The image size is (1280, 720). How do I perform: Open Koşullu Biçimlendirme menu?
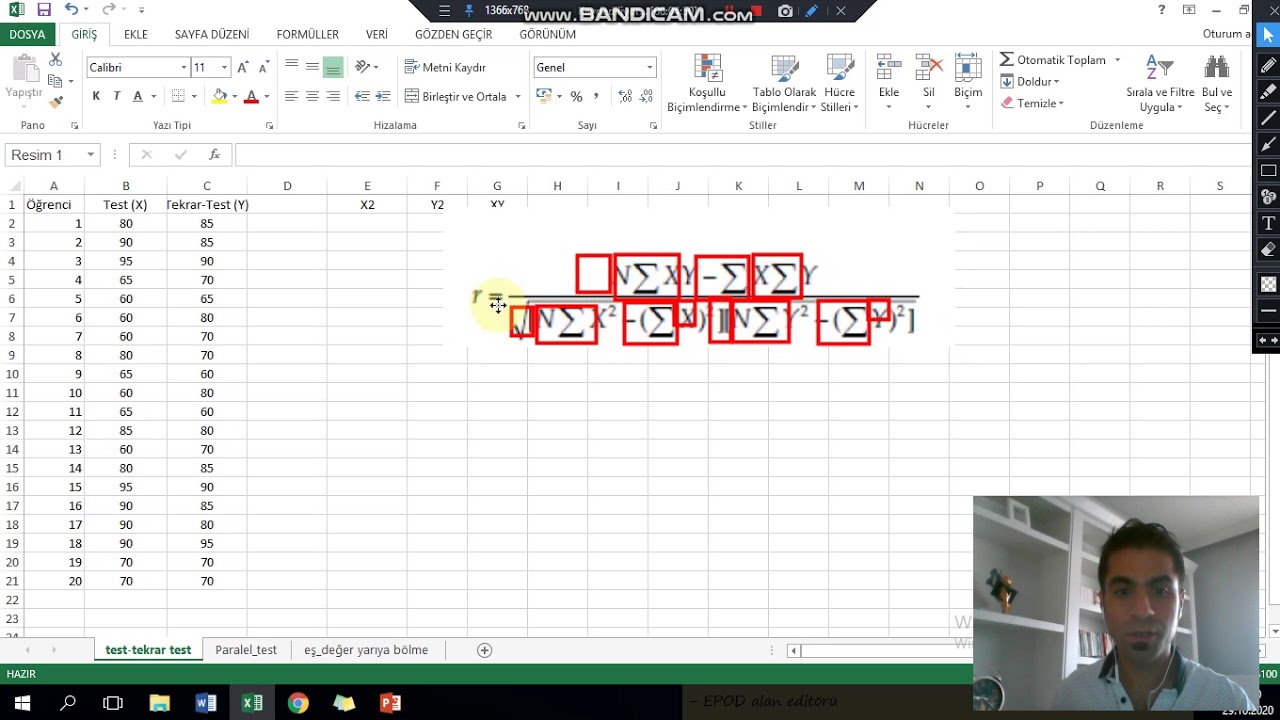click(707, 84)
